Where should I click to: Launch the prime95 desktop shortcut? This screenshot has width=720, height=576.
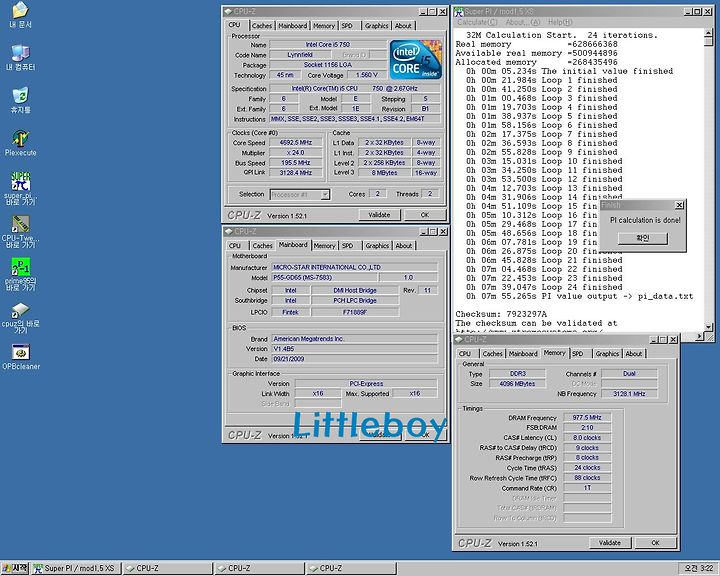pos(20,274)
